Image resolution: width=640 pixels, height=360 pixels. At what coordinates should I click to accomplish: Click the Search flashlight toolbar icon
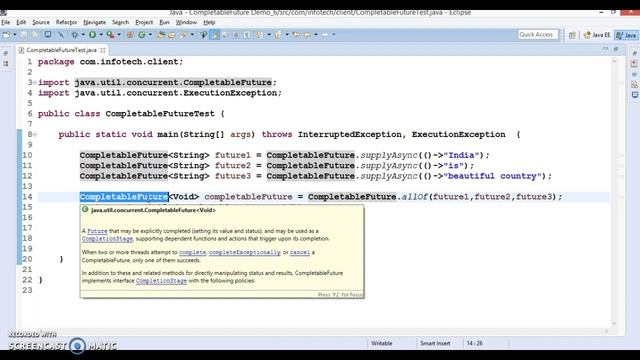[x=183, y=35]
